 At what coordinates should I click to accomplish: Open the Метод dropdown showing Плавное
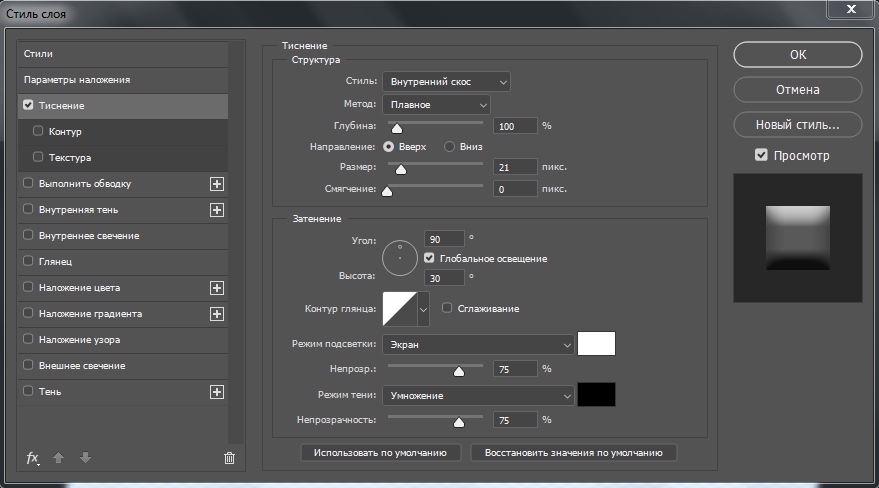pyautogui.click(x=436, y=105)
